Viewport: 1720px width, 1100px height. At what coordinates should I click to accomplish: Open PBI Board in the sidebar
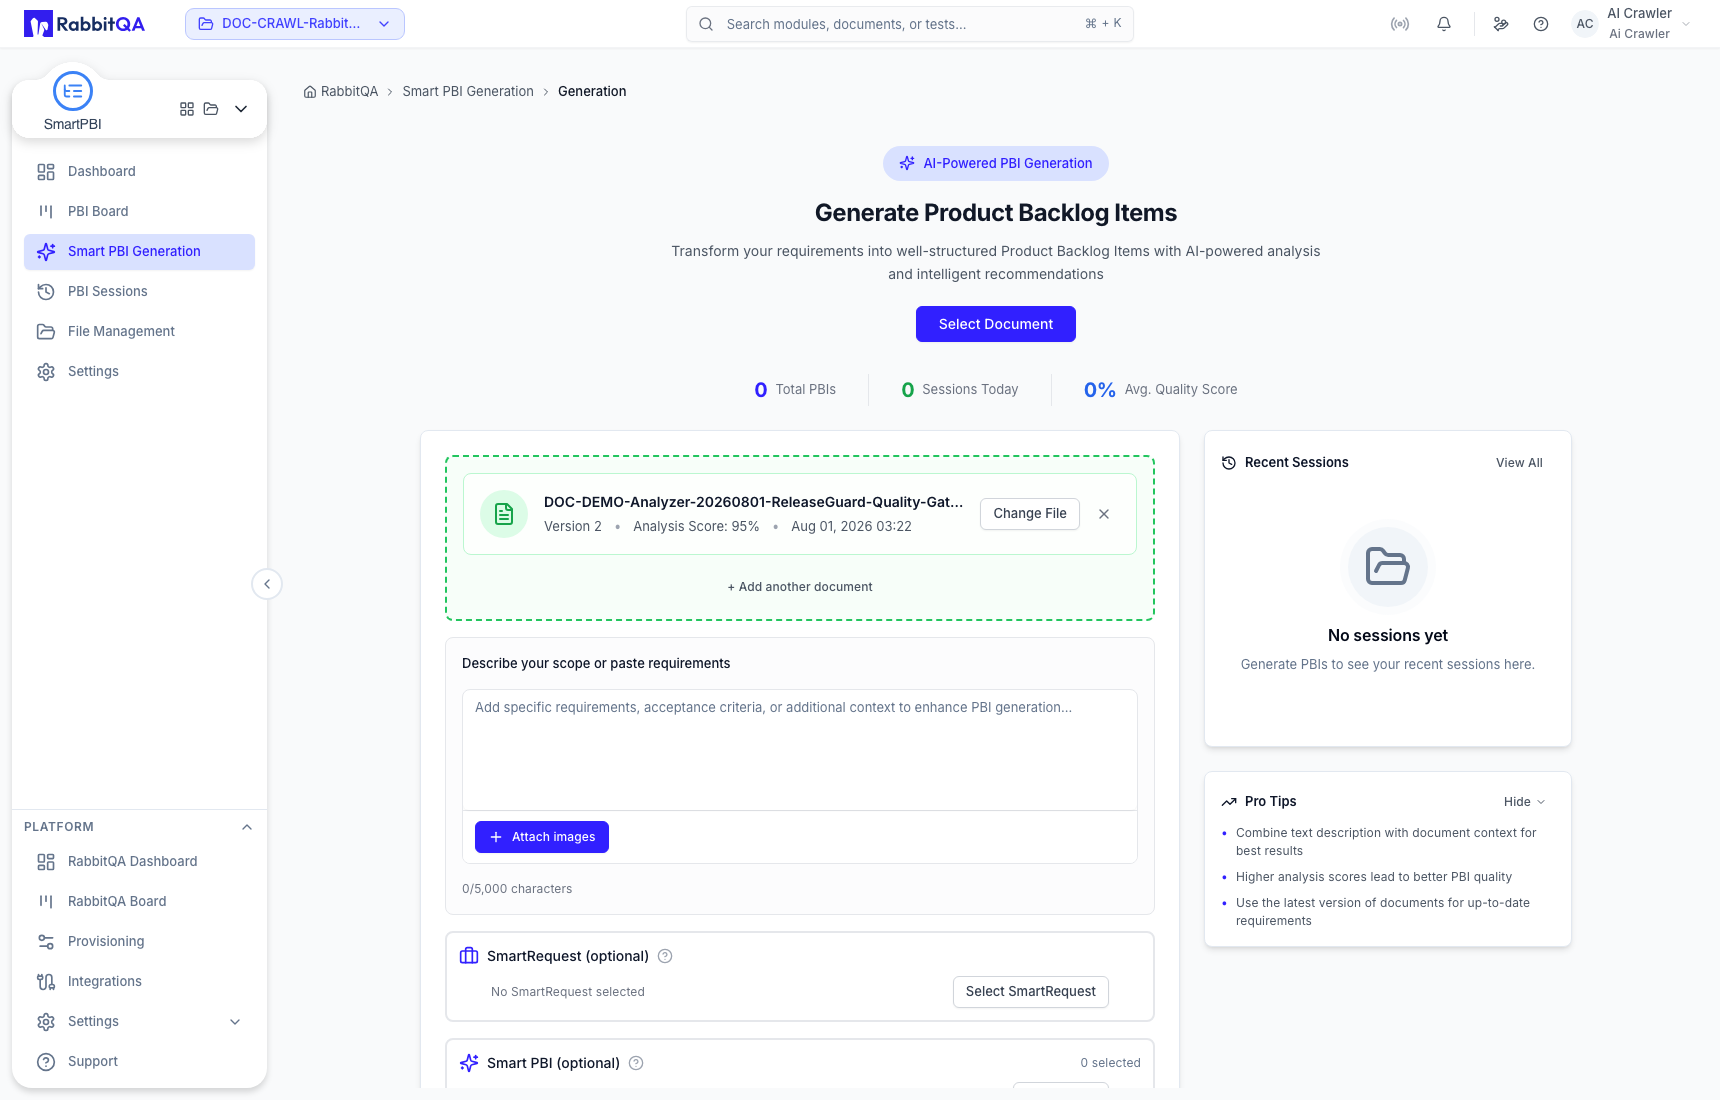coord(139,212)
